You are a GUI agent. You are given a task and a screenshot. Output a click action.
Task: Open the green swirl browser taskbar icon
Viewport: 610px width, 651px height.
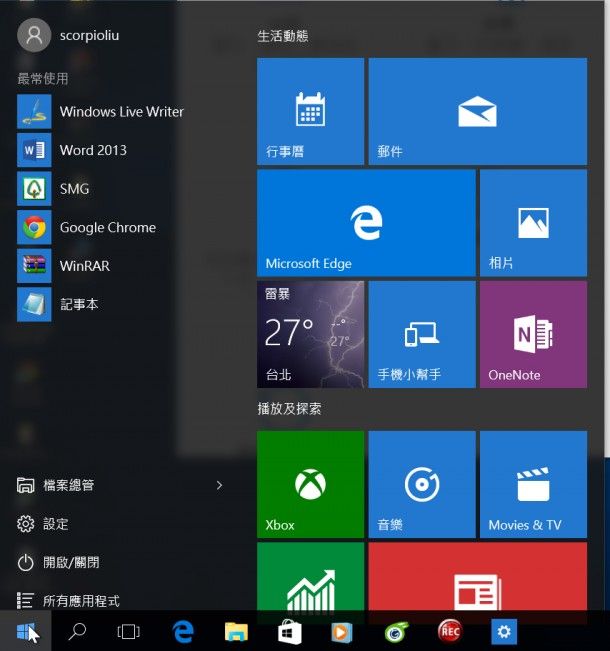tap(396, 631)
